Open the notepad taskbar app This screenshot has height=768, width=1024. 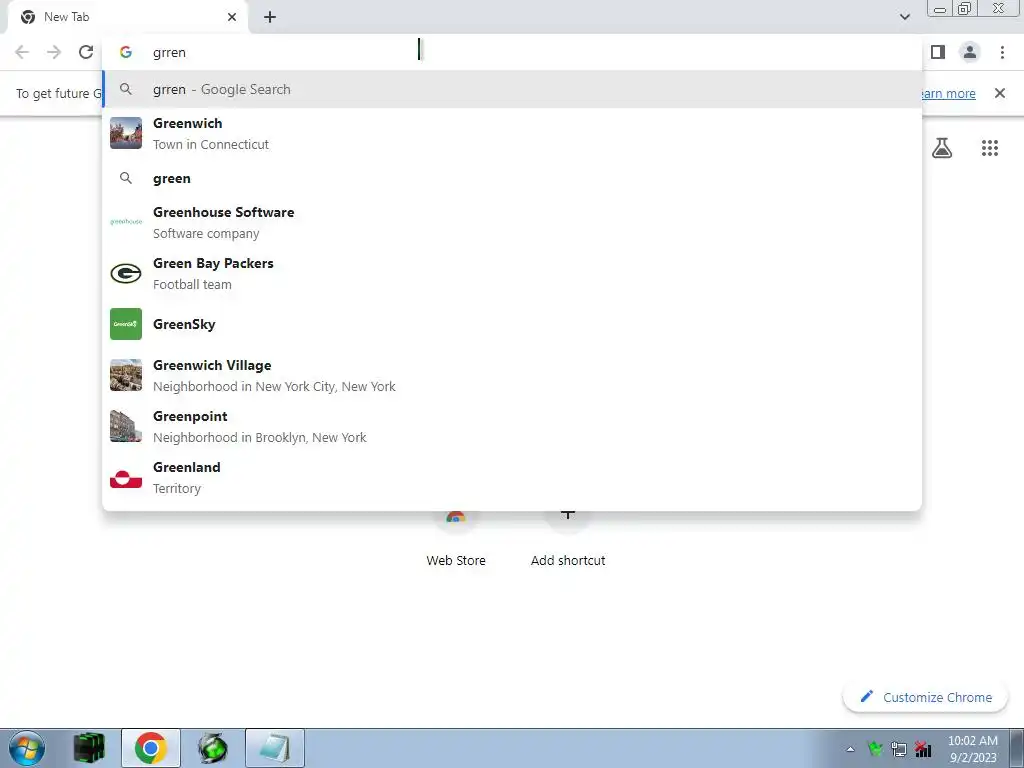pyautogui.click(x=275, y=748)
